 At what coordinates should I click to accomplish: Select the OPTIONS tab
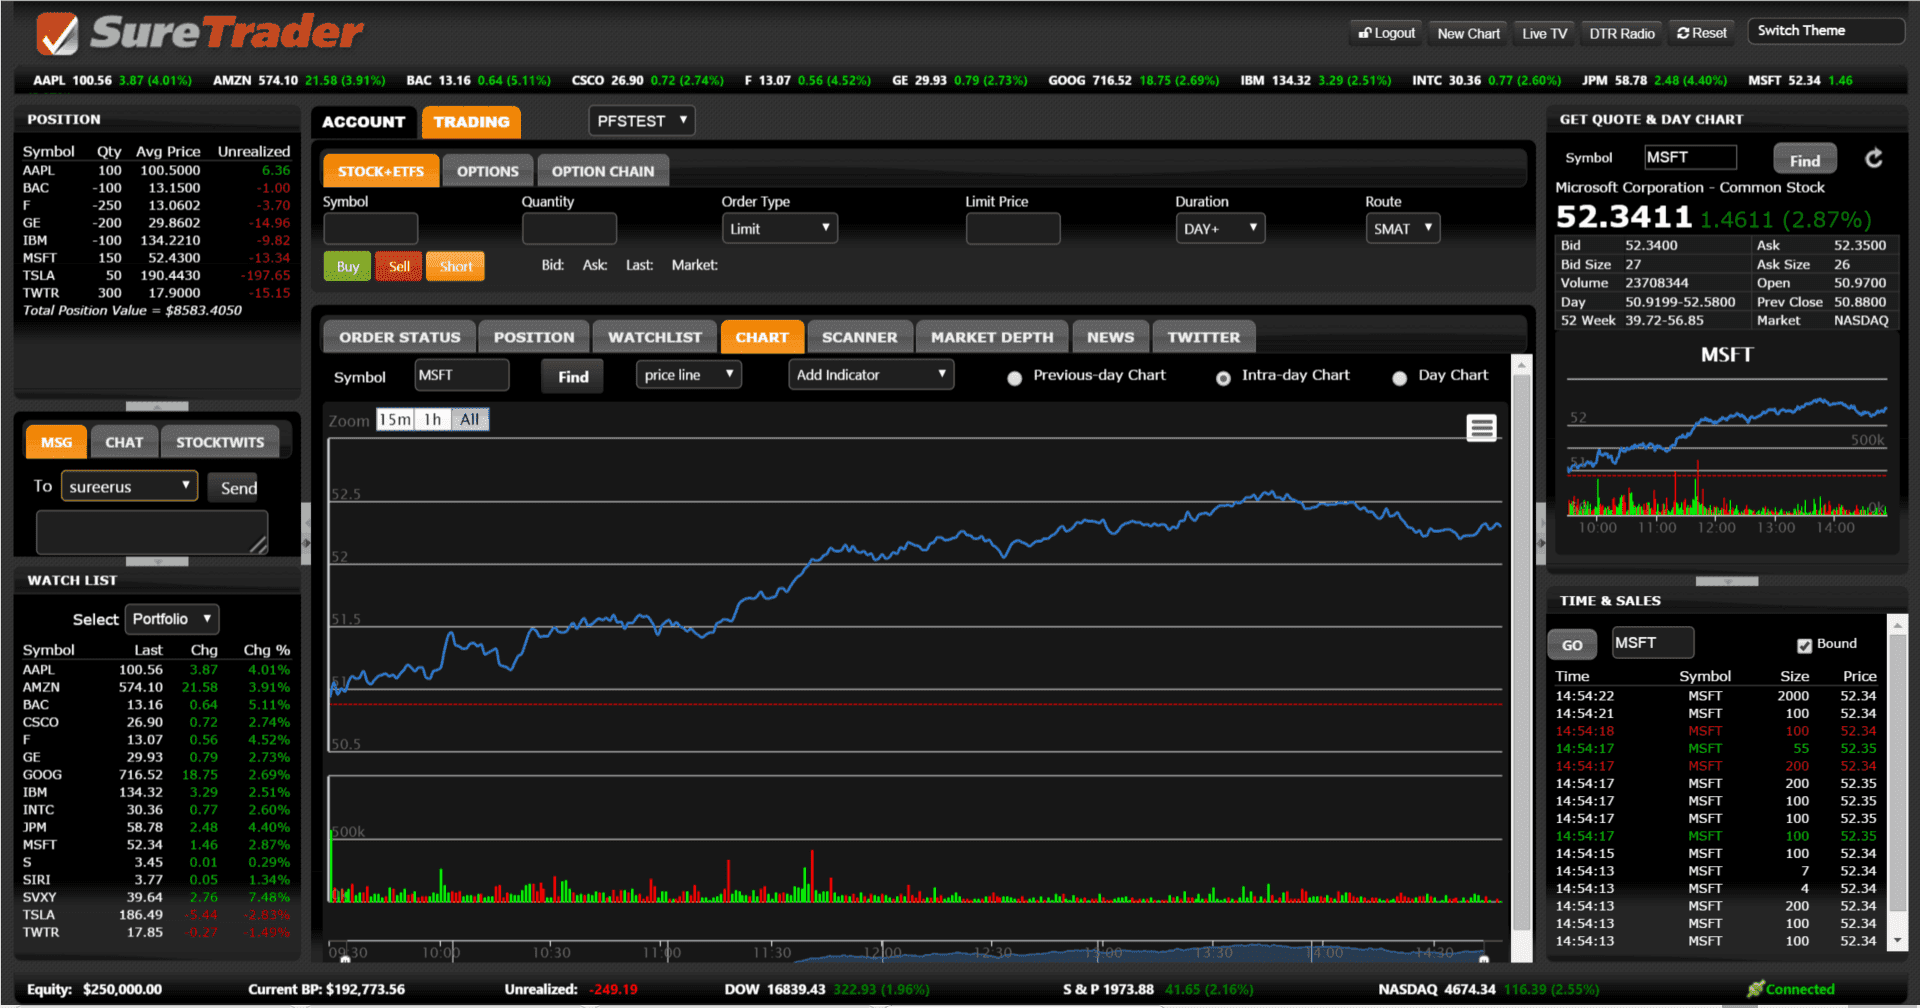(488, 171)
